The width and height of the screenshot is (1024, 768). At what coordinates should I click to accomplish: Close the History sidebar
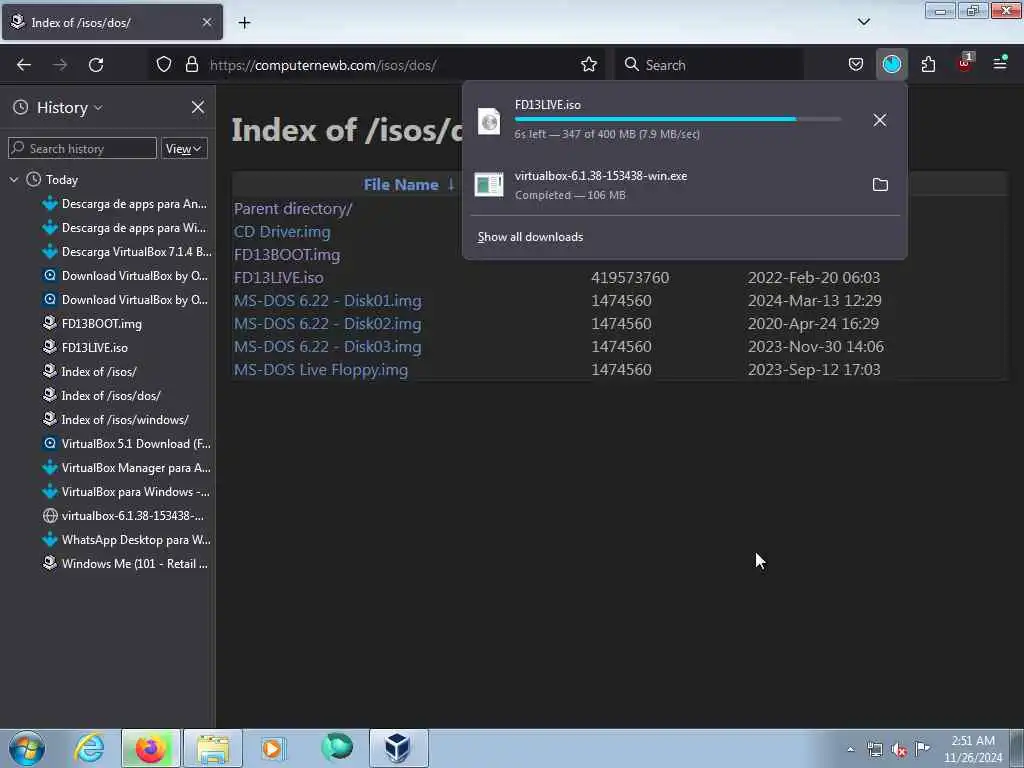coord(198,107)
